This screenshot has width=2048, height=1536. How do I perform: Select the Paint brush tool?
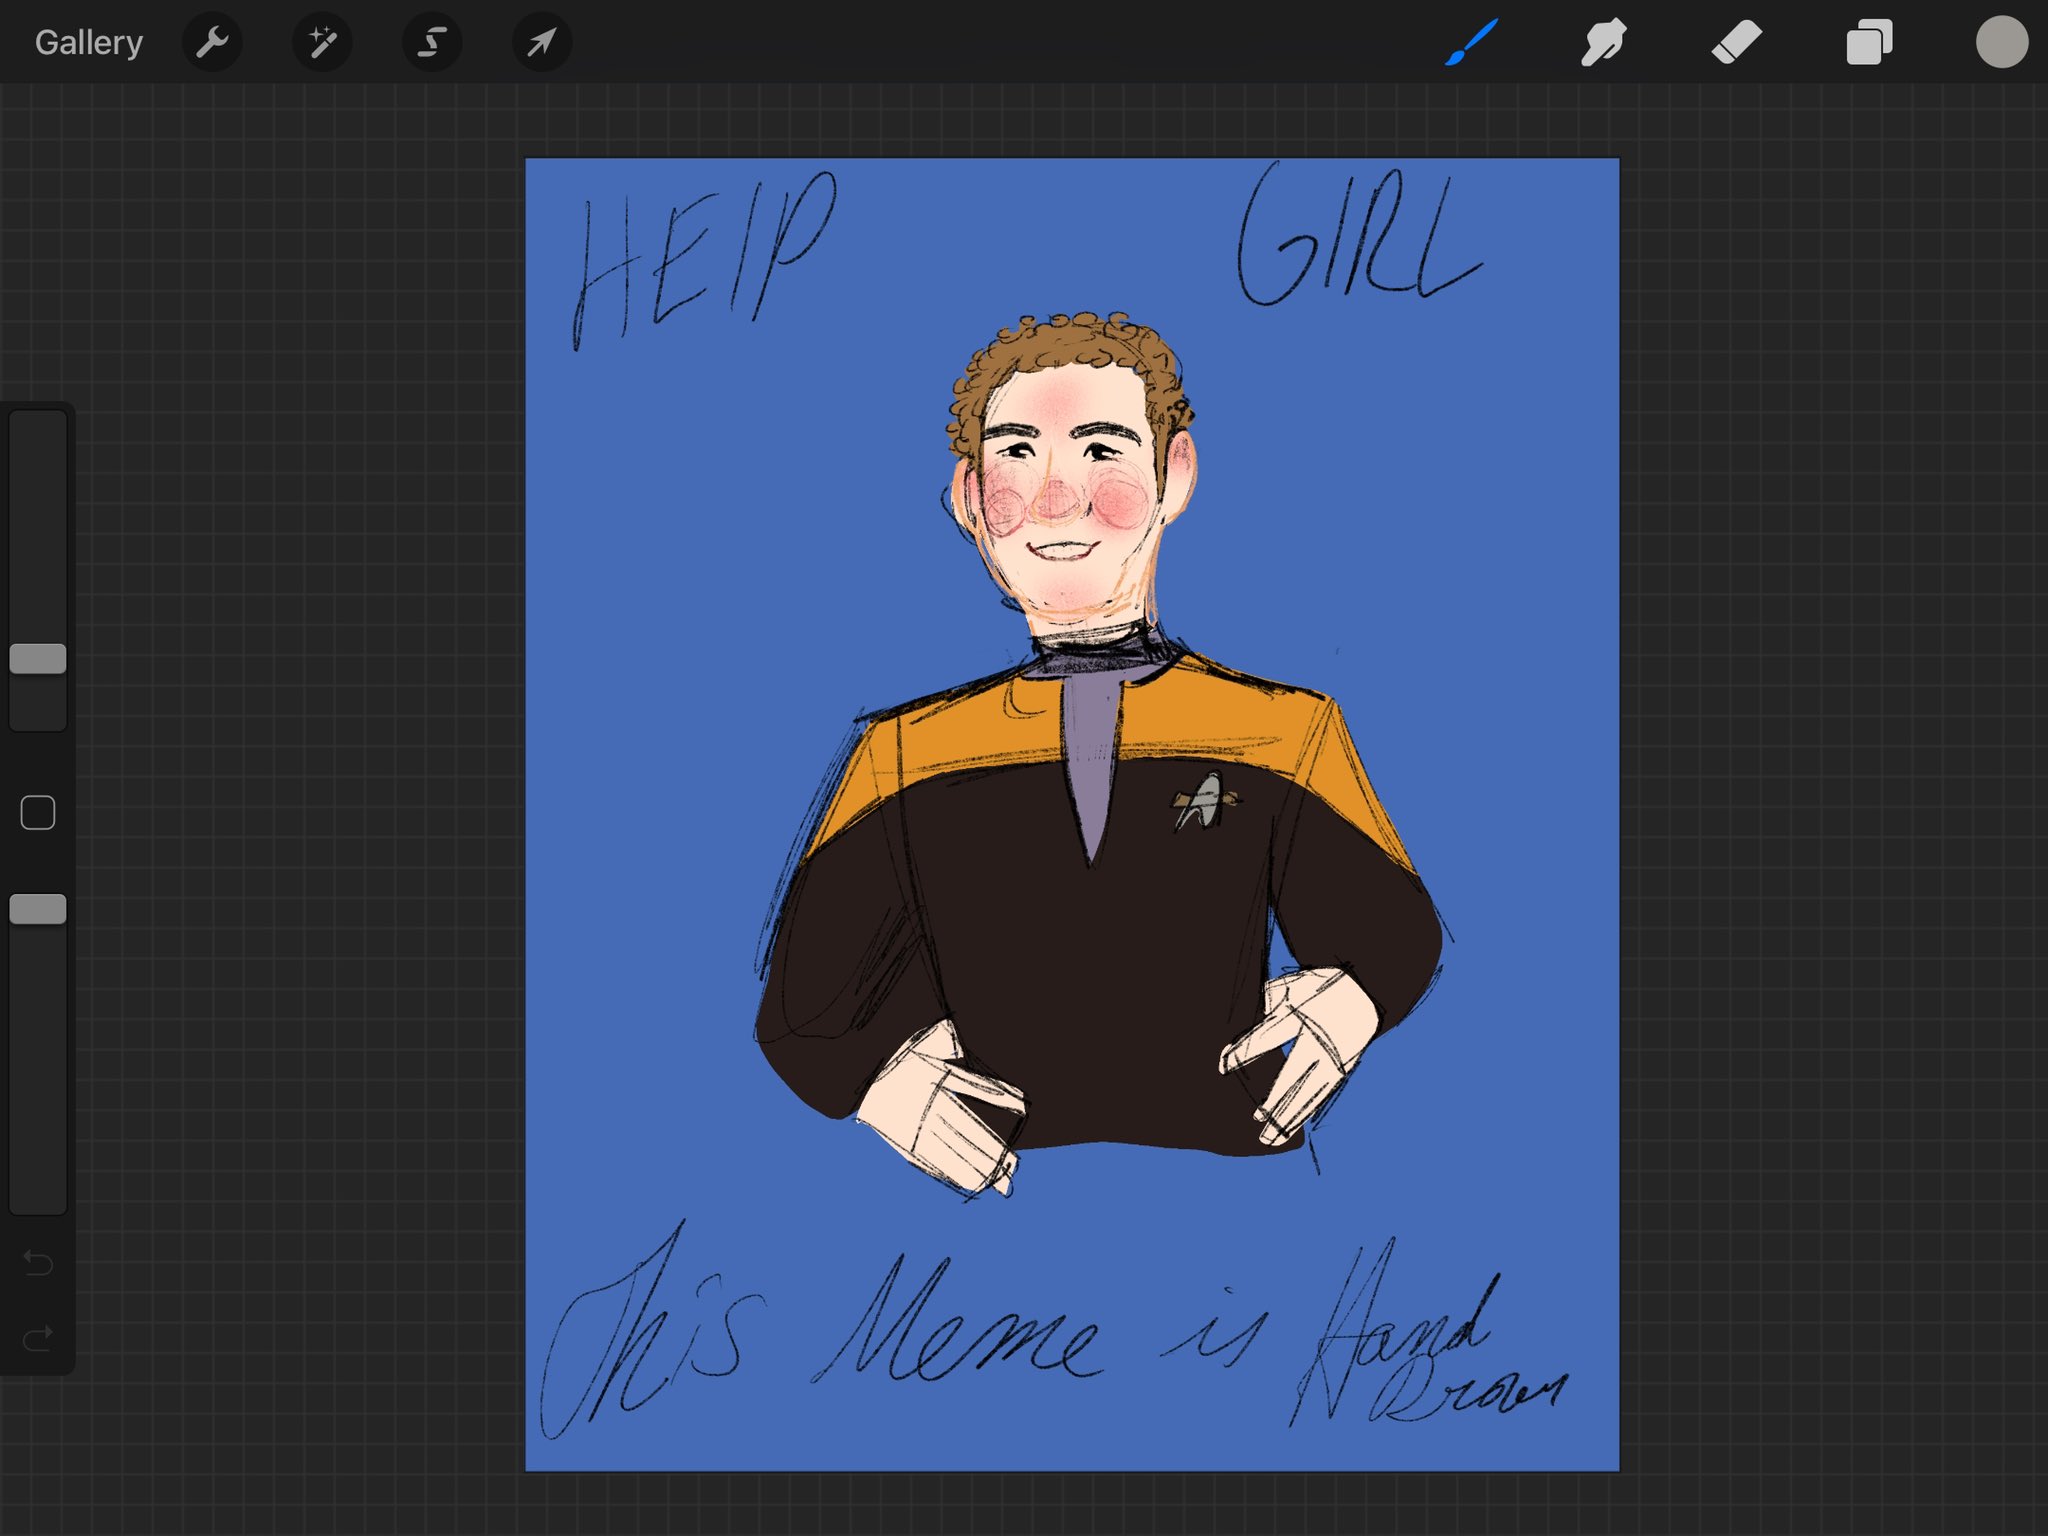pos(1471,43)
